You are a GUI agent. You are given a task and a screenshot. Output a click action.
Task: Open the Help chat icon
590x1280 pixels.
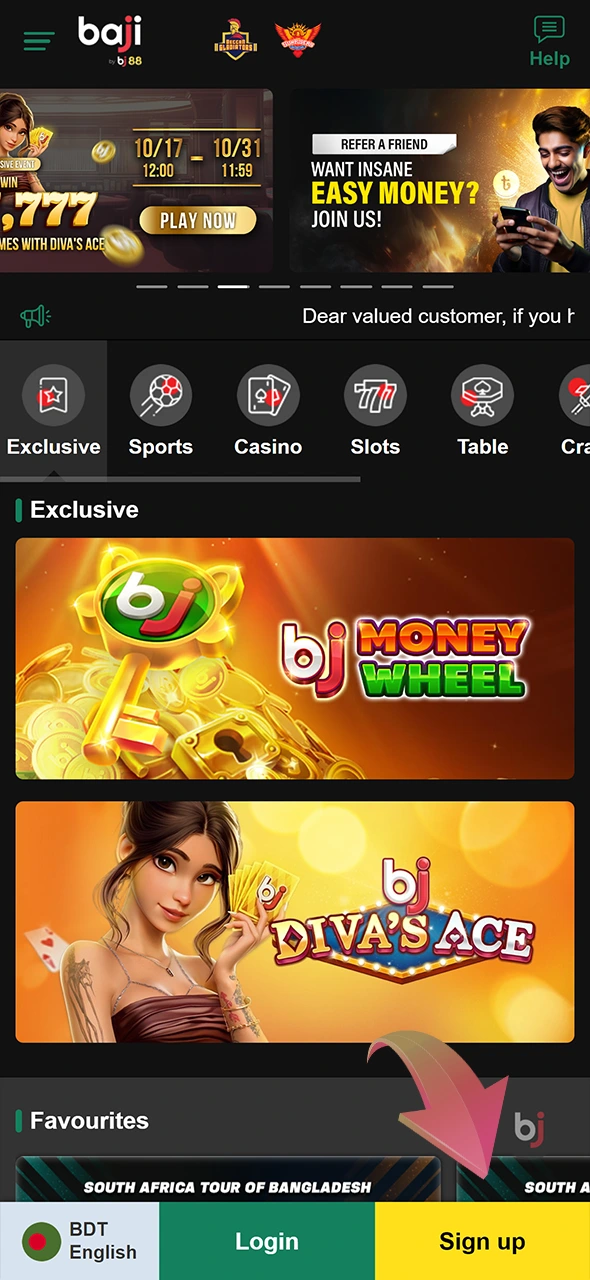pos(549,42)
